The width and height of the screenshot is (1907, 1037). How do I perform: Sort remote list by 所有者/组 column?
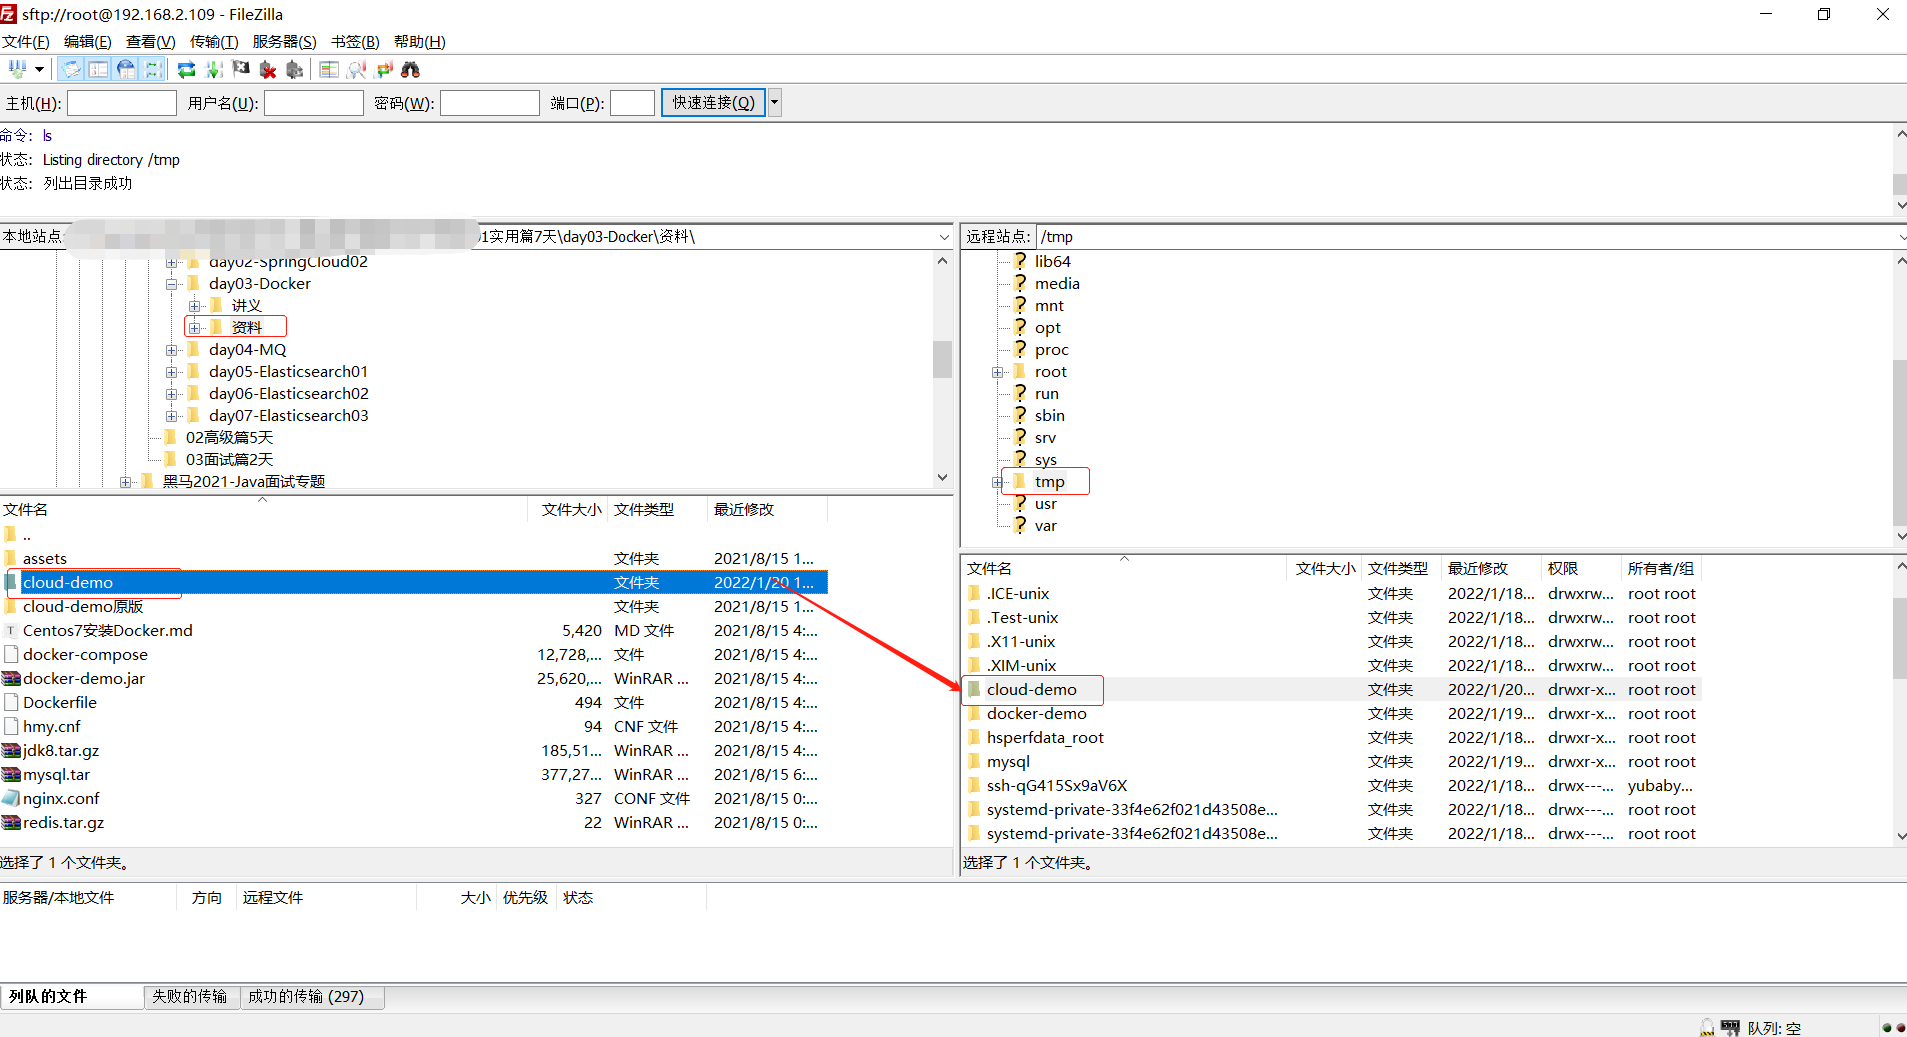tap(1661, 569)
